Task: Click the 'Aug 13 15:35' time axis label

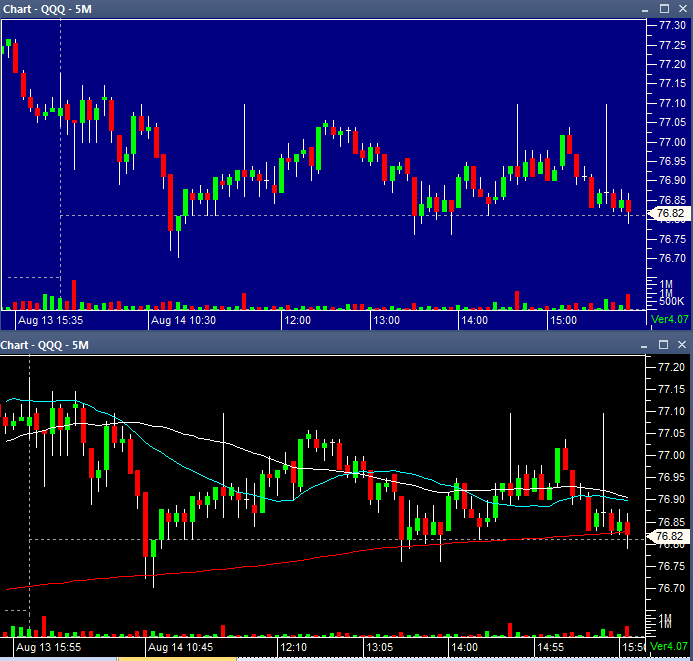Action: click(50, 320)
